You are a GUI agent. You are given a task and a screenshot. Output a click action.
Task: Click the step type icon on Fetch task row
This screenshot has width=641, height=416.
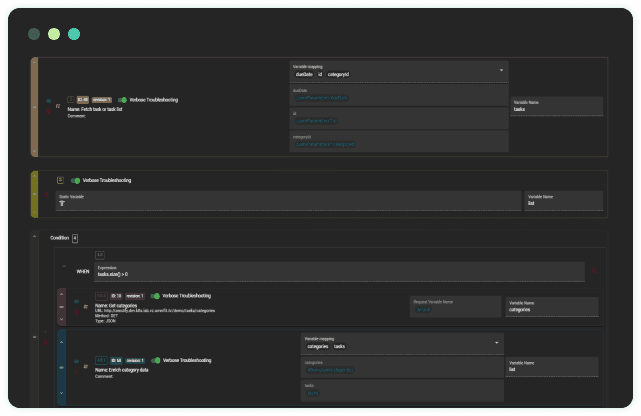click(70, 100)
